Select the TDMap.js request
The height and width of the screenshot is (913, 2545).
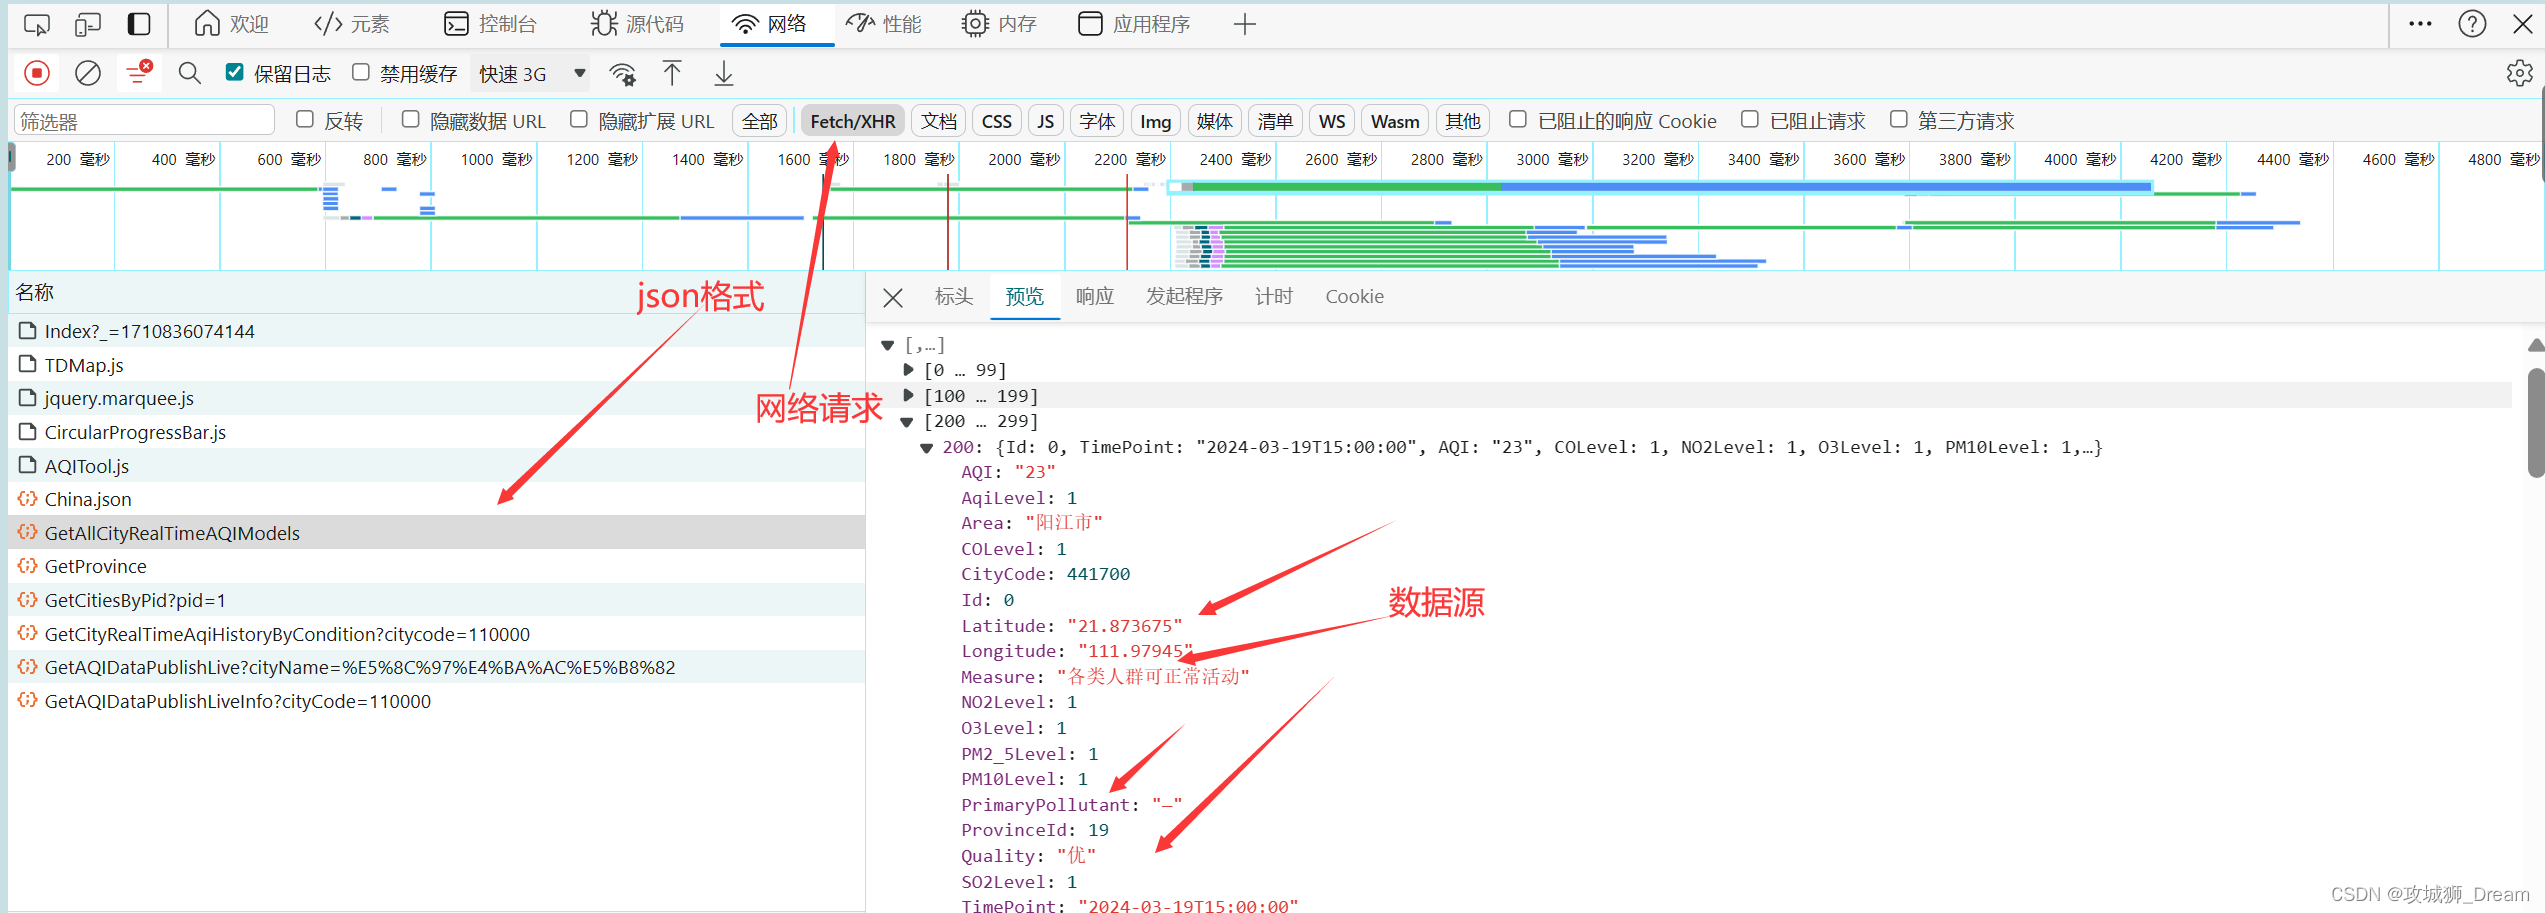[x=437, y=365]
